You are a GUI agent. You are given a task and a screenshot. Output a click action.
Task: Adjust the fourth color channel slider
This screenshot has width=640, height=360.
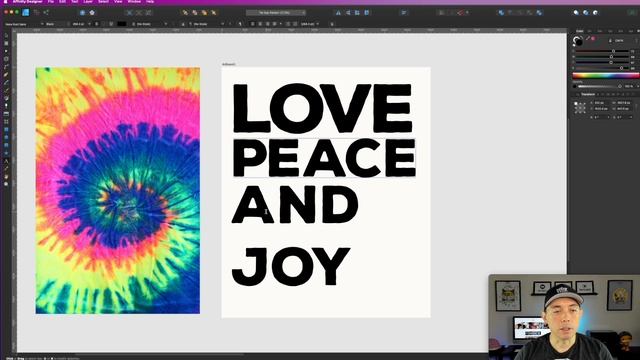pyautogui.click(x=602, y=68)
